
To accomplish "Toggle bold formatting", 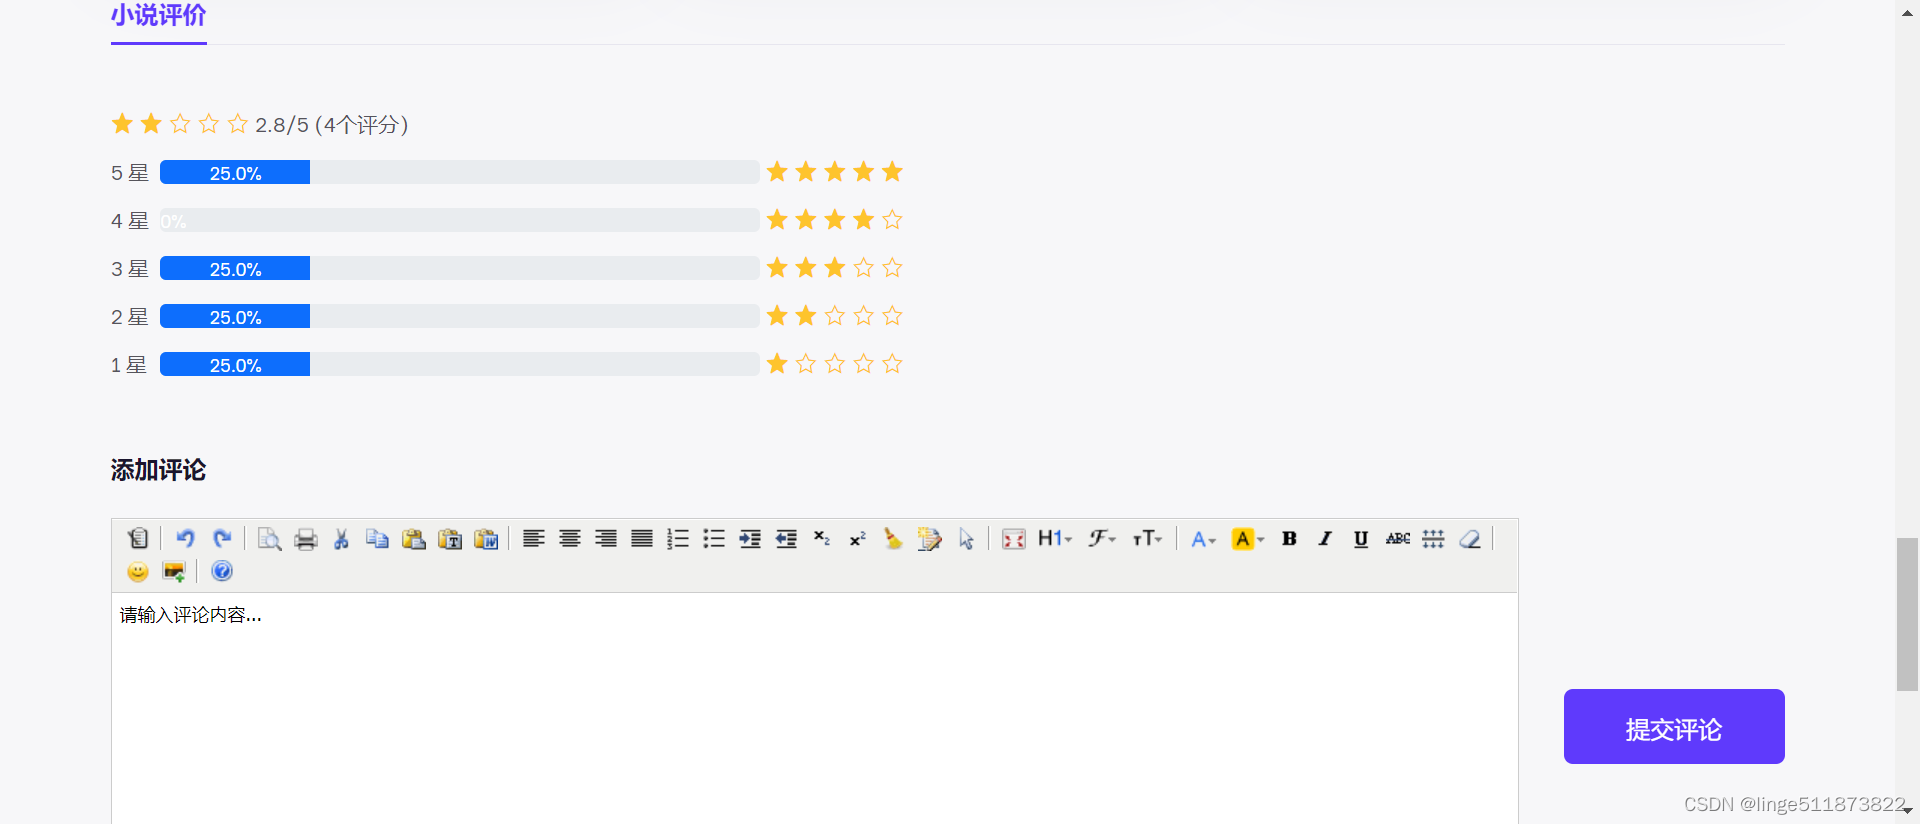I will point(1290,539).
